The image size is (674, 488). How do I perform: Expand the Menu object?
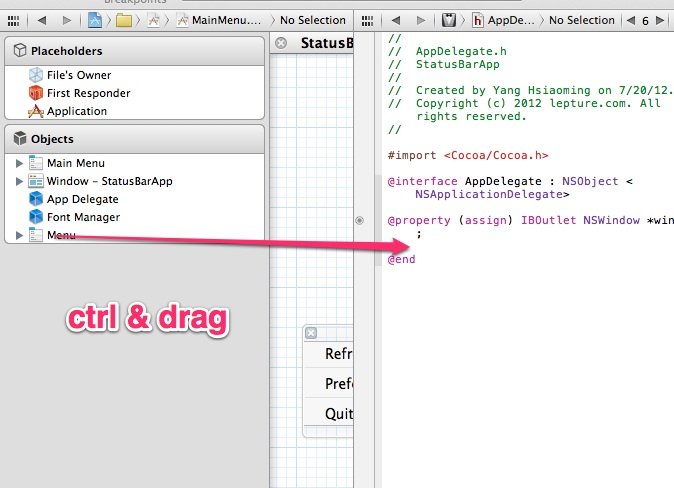[x=19, y=235]
